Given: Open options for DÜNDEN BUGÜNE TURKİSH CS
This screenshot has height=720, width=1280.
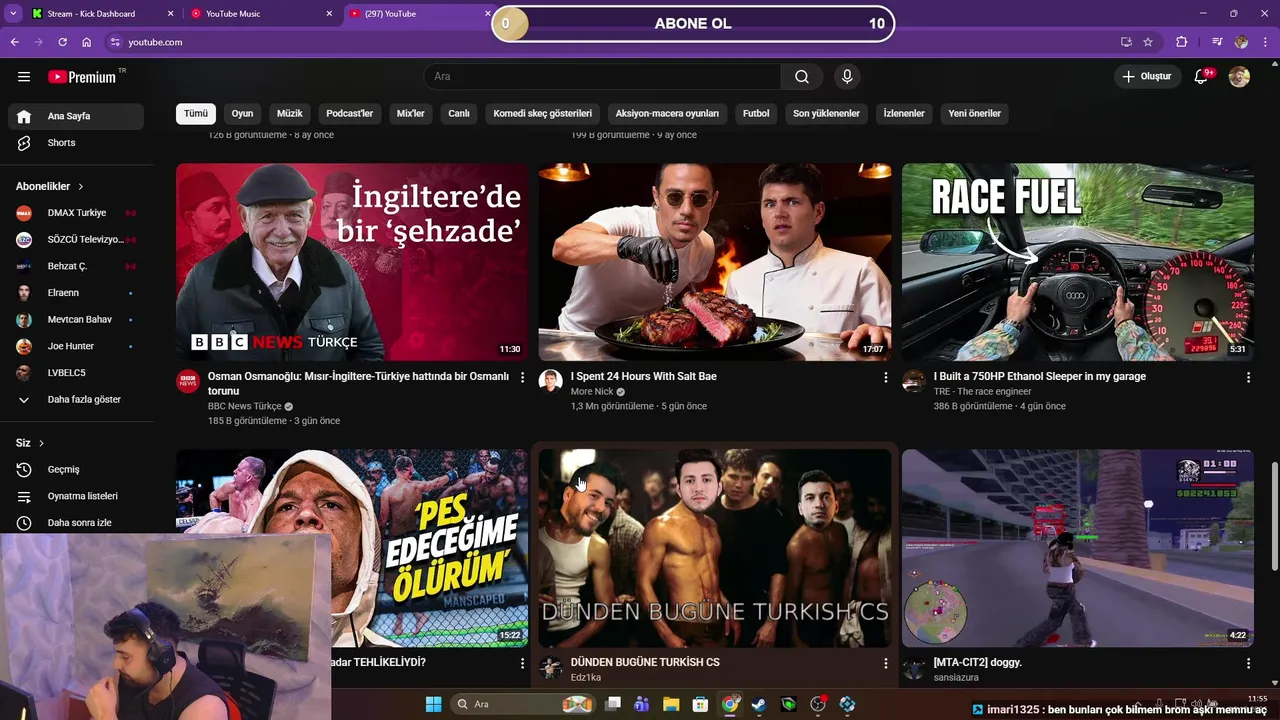Looking at the screenshot, I should tap(885, 664).
